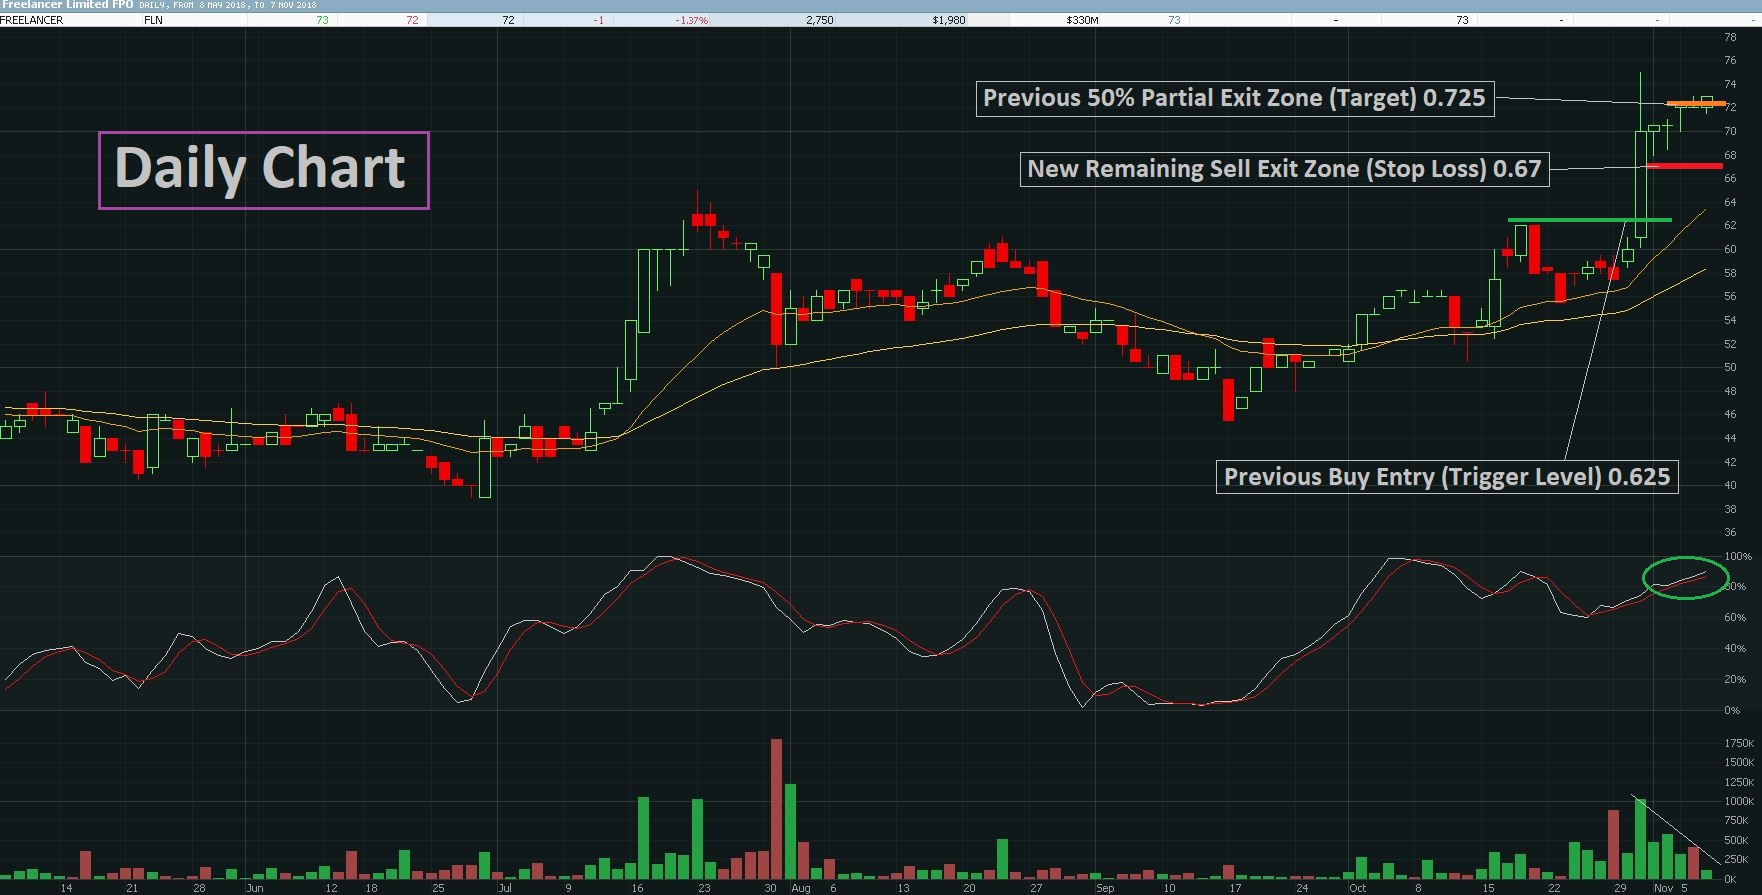
Task: Click the Oct label on the date axis
Action: point(1357,888)
